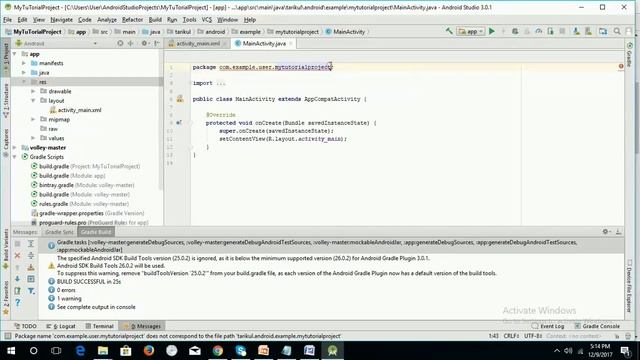Expand the mipmap folder
Image resolution: width=640 pixels, height=360 pixels.
click(33, 120)
